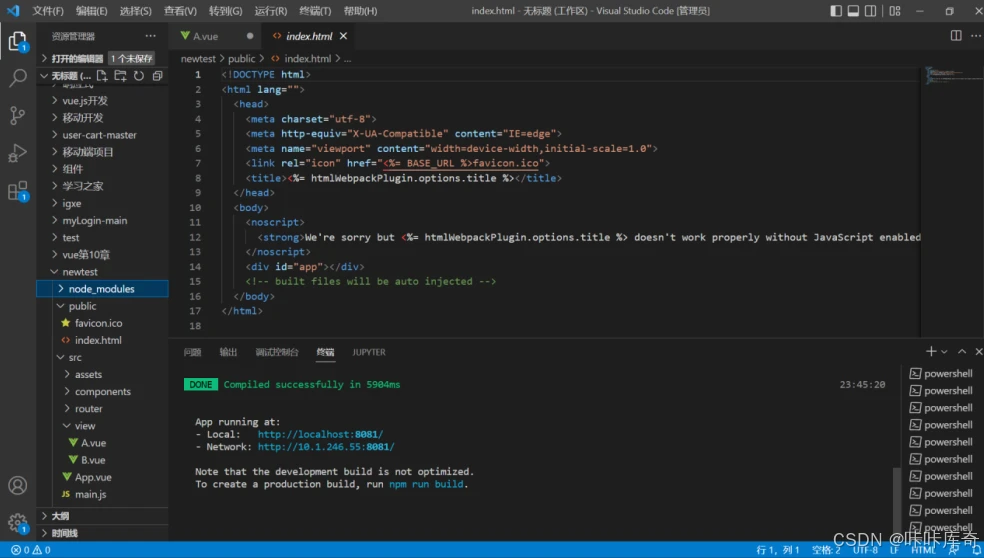Open the 文件(F) menu

pos(48,11)
